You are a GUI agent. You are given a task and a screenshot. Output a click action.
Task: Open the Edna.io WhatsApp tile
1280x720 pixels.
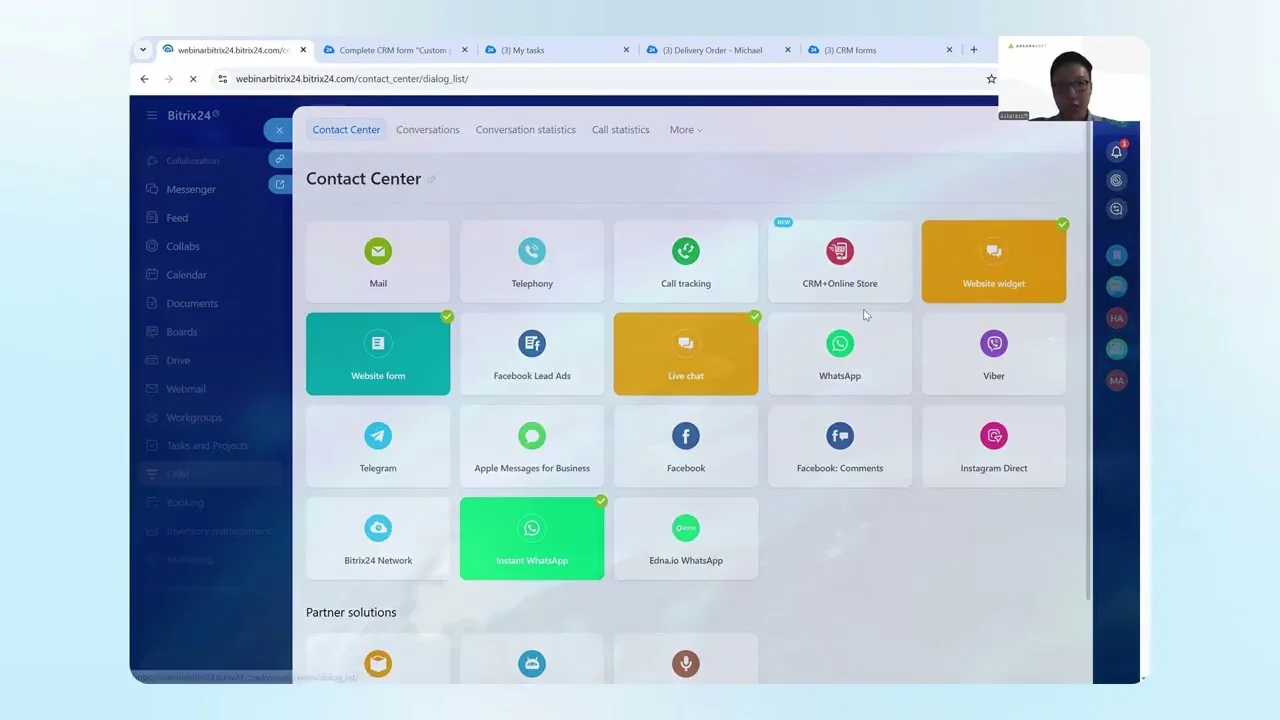click(686, 538)
